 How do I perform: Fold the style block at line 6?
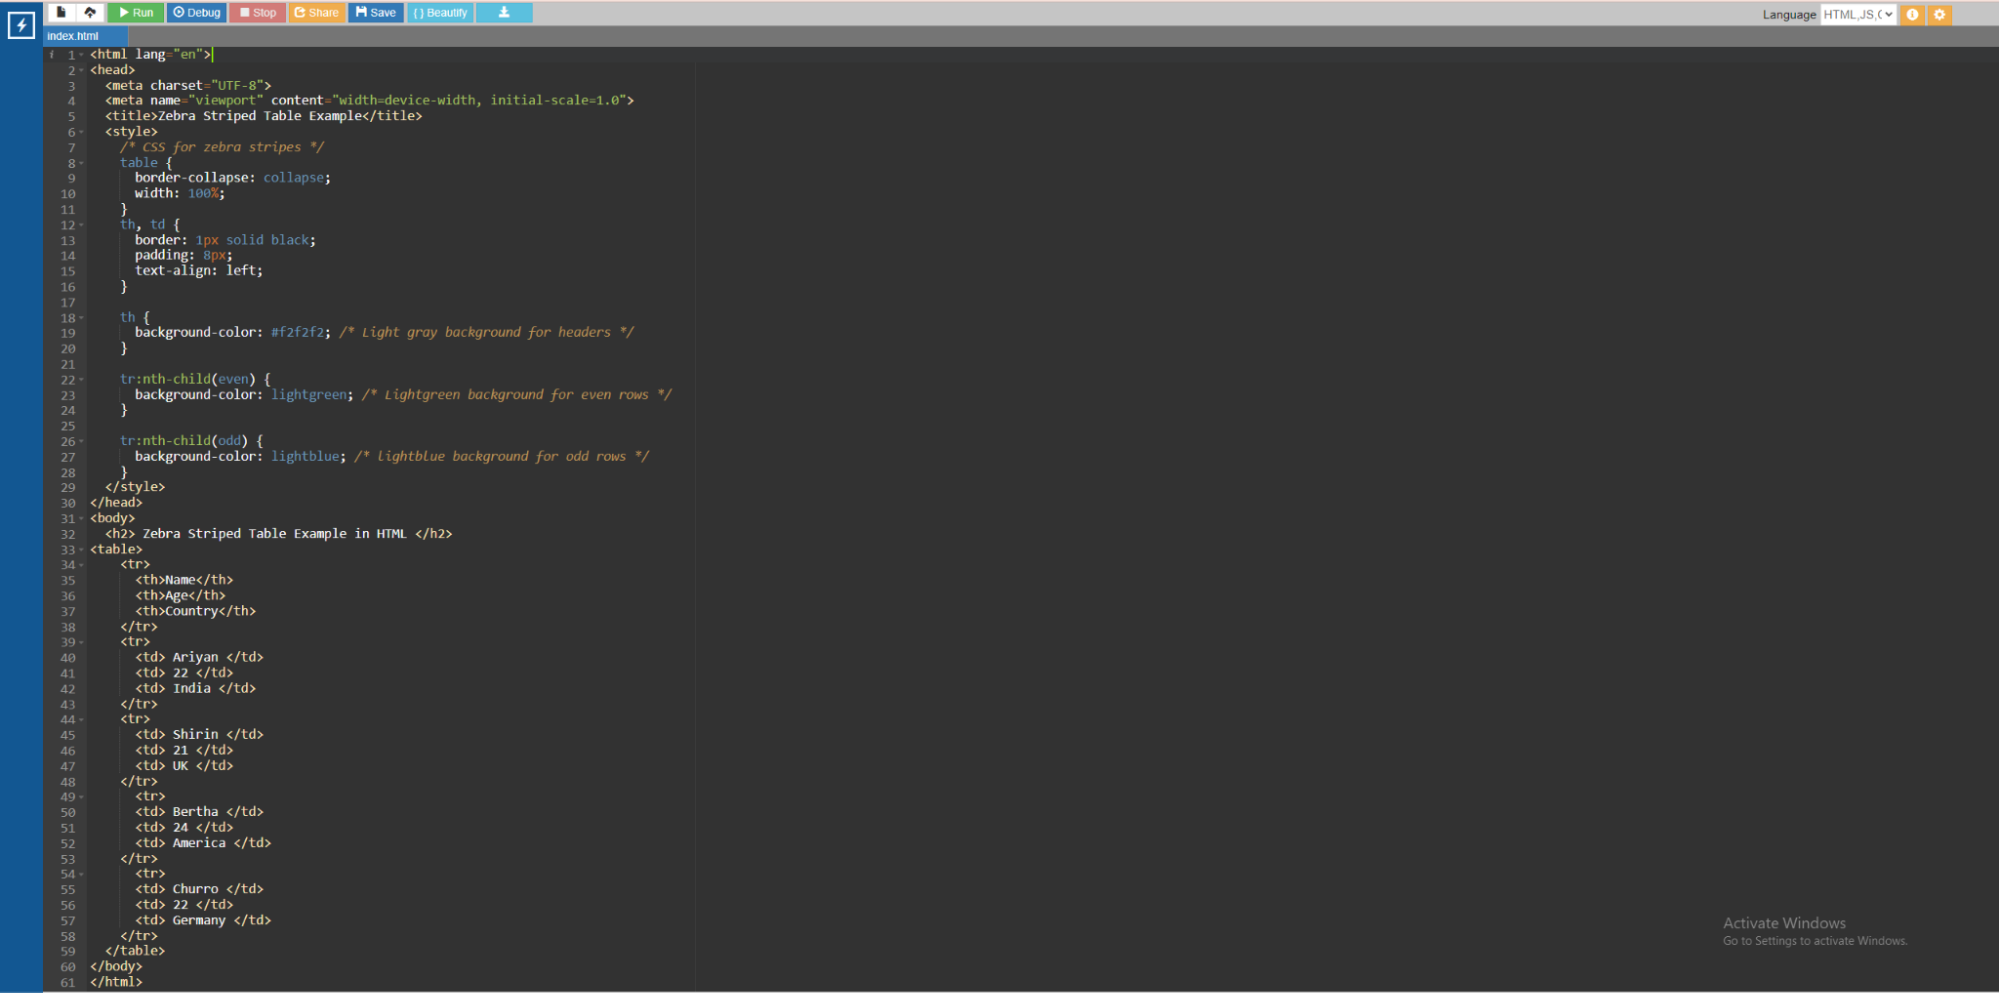82,132
